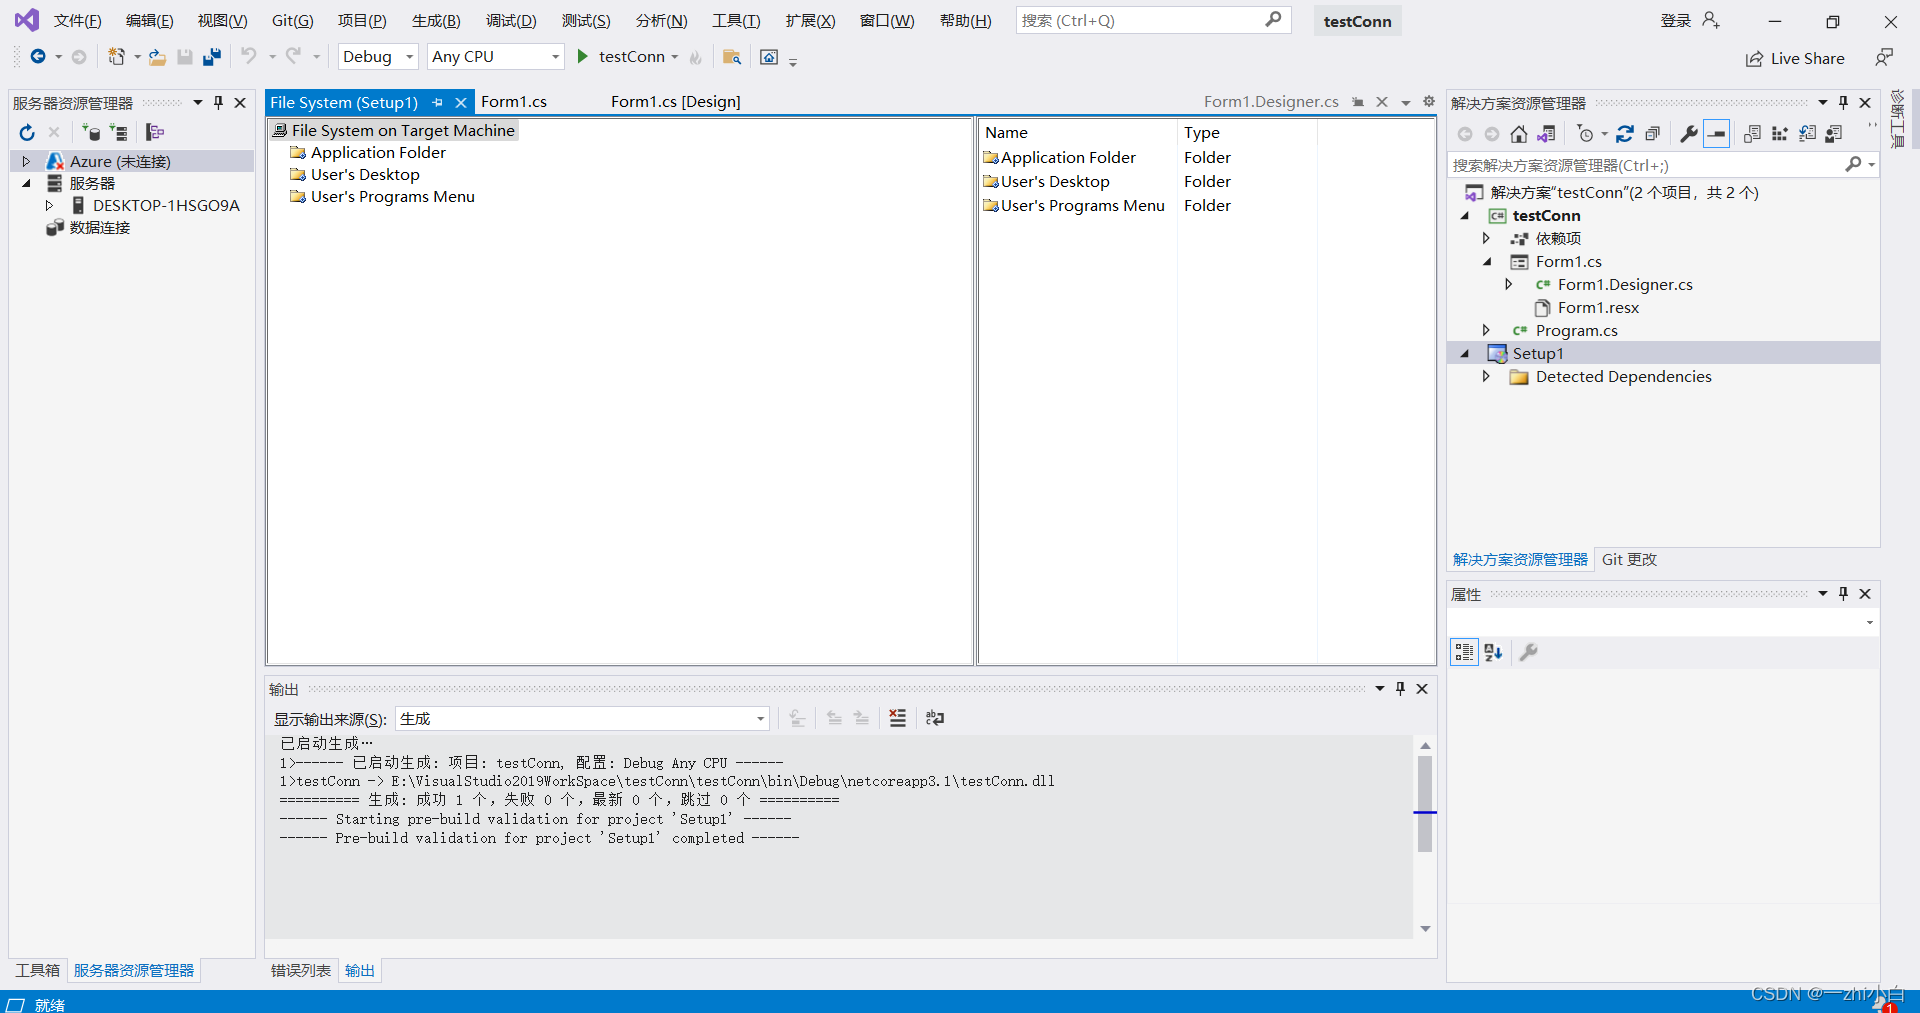
Task: Switch to the Git 更改 tab
Action: point(1629,559)
